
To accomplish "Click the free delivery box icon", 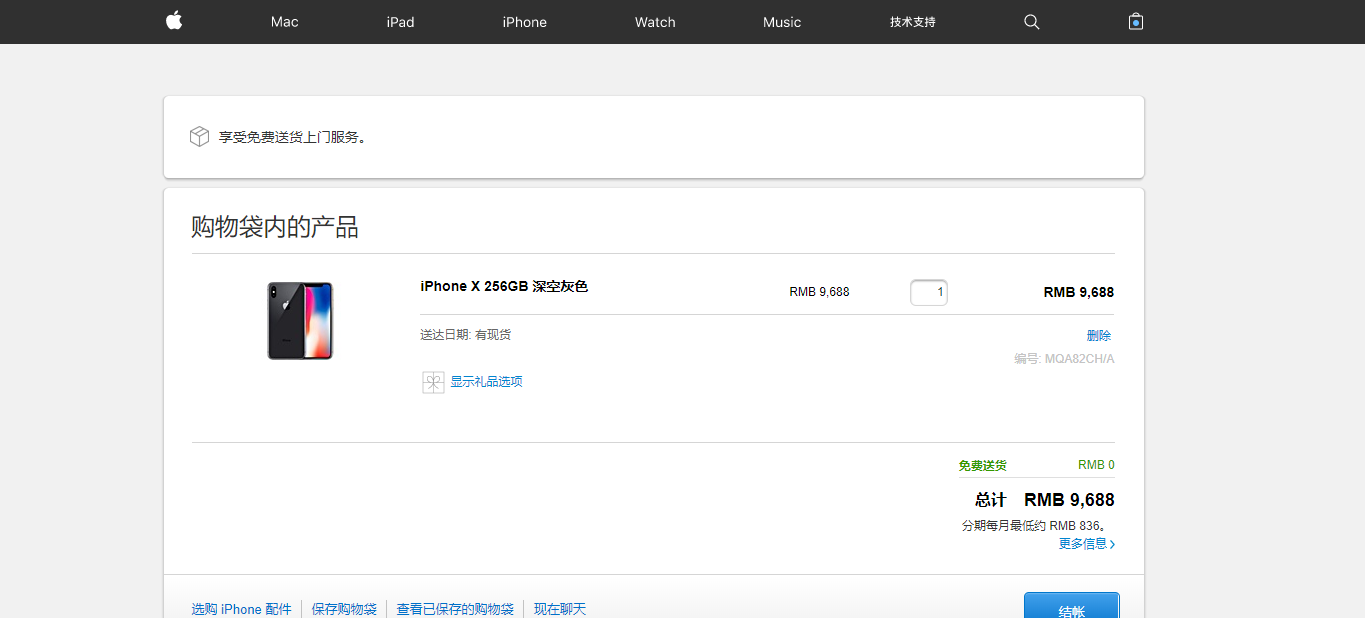I will click(x=199, y=137).
